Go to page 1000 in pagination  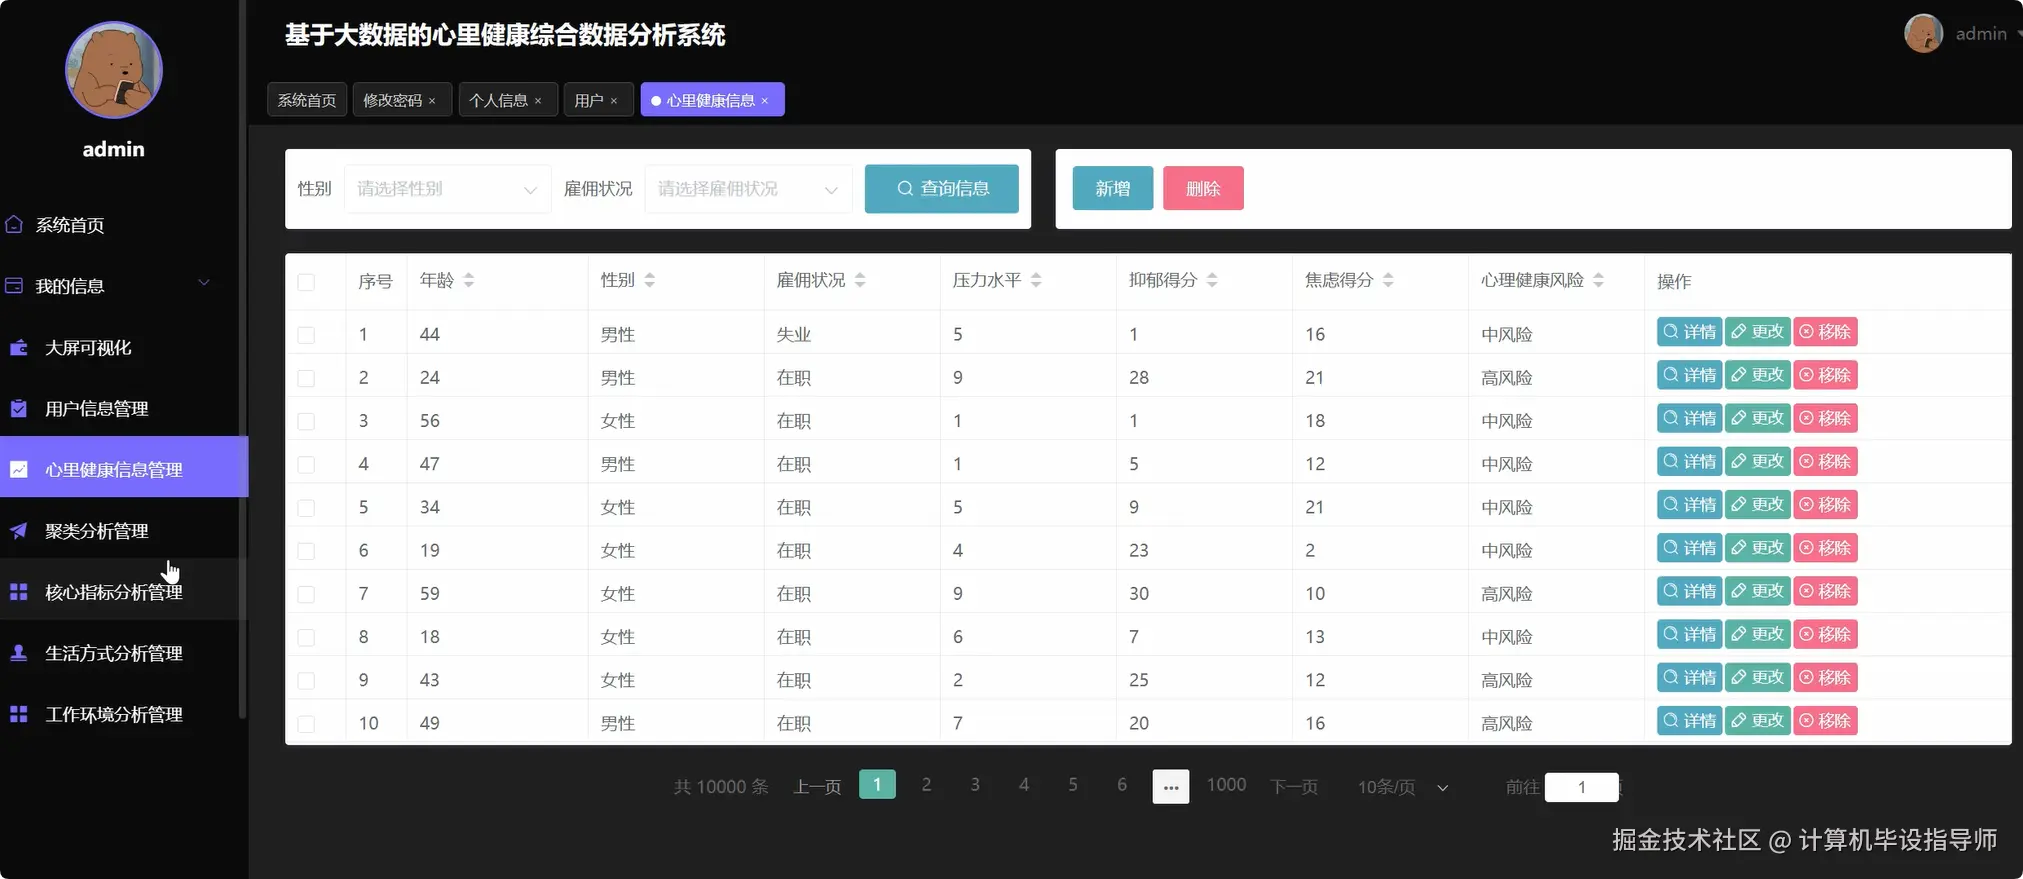(x=1226, y=785)
